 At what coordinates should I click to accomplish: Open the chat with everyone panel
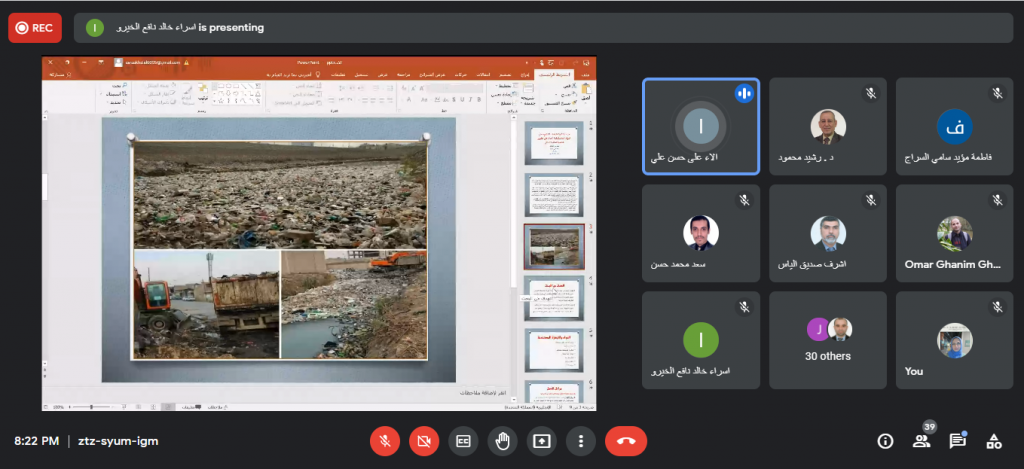pos(957,441)
